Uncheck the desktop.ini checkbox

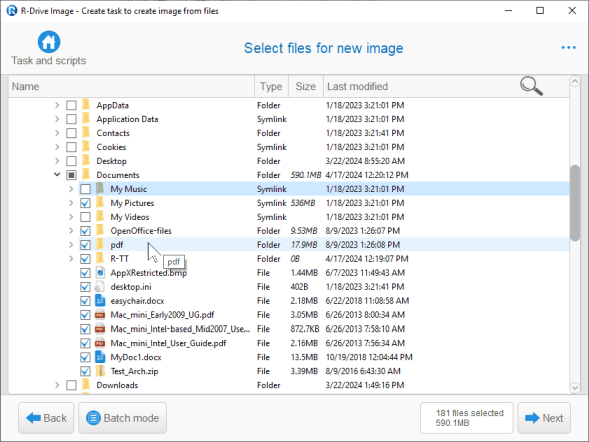tap(85, 287)
